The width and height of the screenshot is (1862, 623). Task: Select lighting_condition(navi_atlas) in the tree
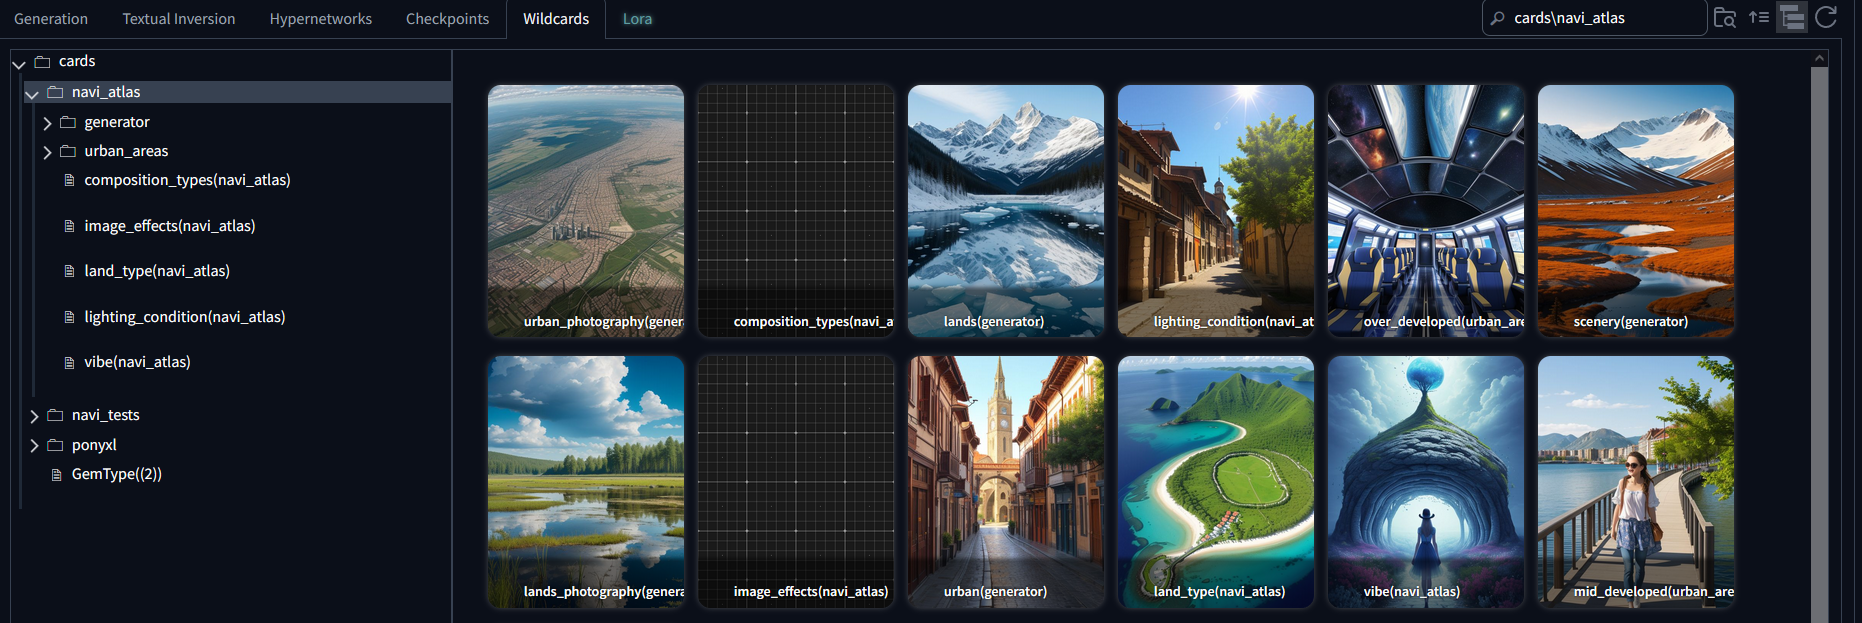[x=185, y=317]
